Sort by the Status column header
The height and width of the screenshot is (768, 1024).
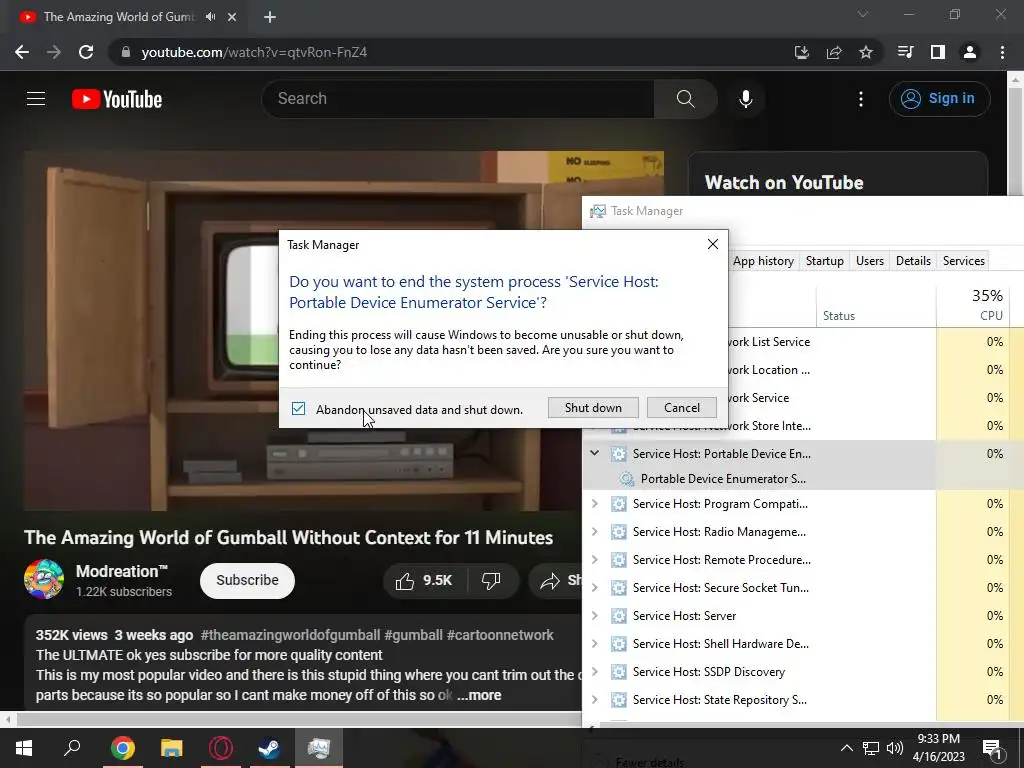tap(876, 305)
